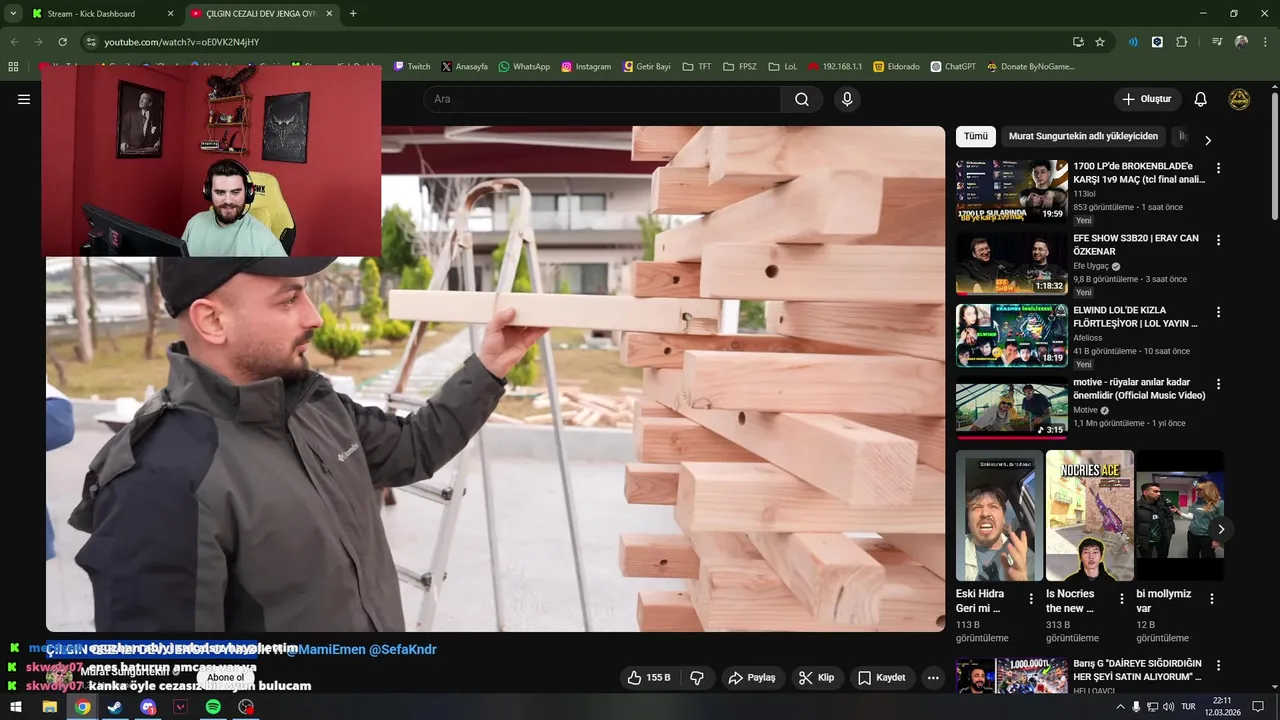Open options for Barış G DAİREYE SIĞDIRDIĞIN video
1280x720 pixels.
pos(1218,665)
